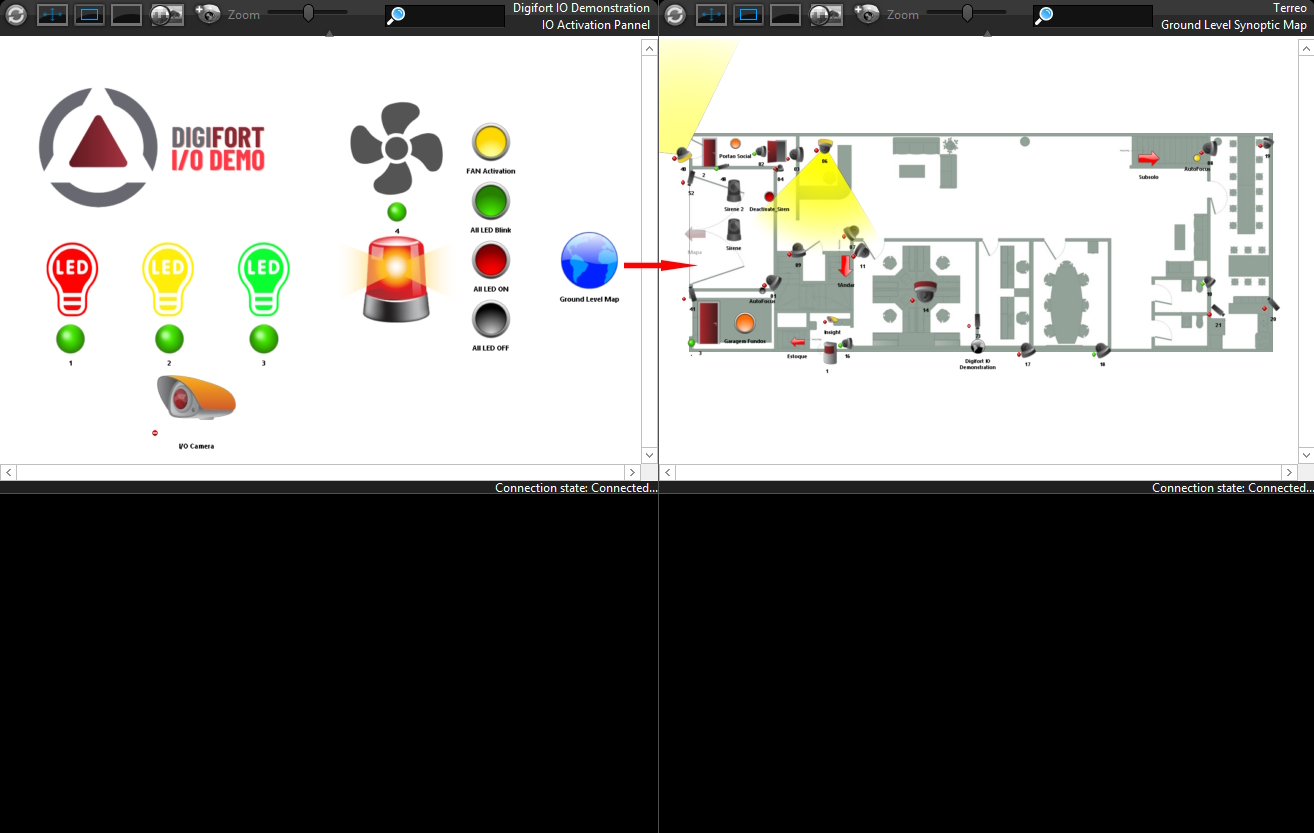This screenshot has height=833, width=1314.
Task: Refresh the IO Activation Pannel map
Action: point(16,15)
